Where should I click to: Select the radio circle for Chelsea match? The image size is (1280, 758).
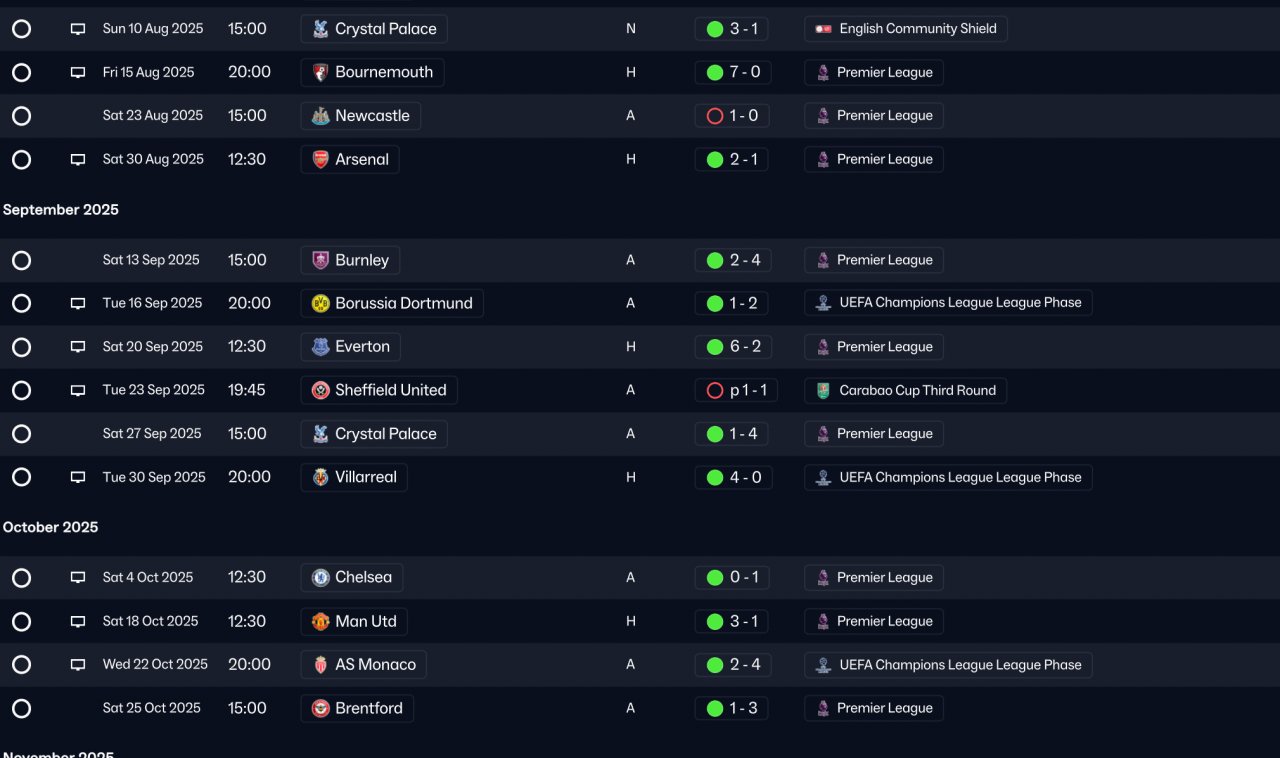click(x=21, y=578)
